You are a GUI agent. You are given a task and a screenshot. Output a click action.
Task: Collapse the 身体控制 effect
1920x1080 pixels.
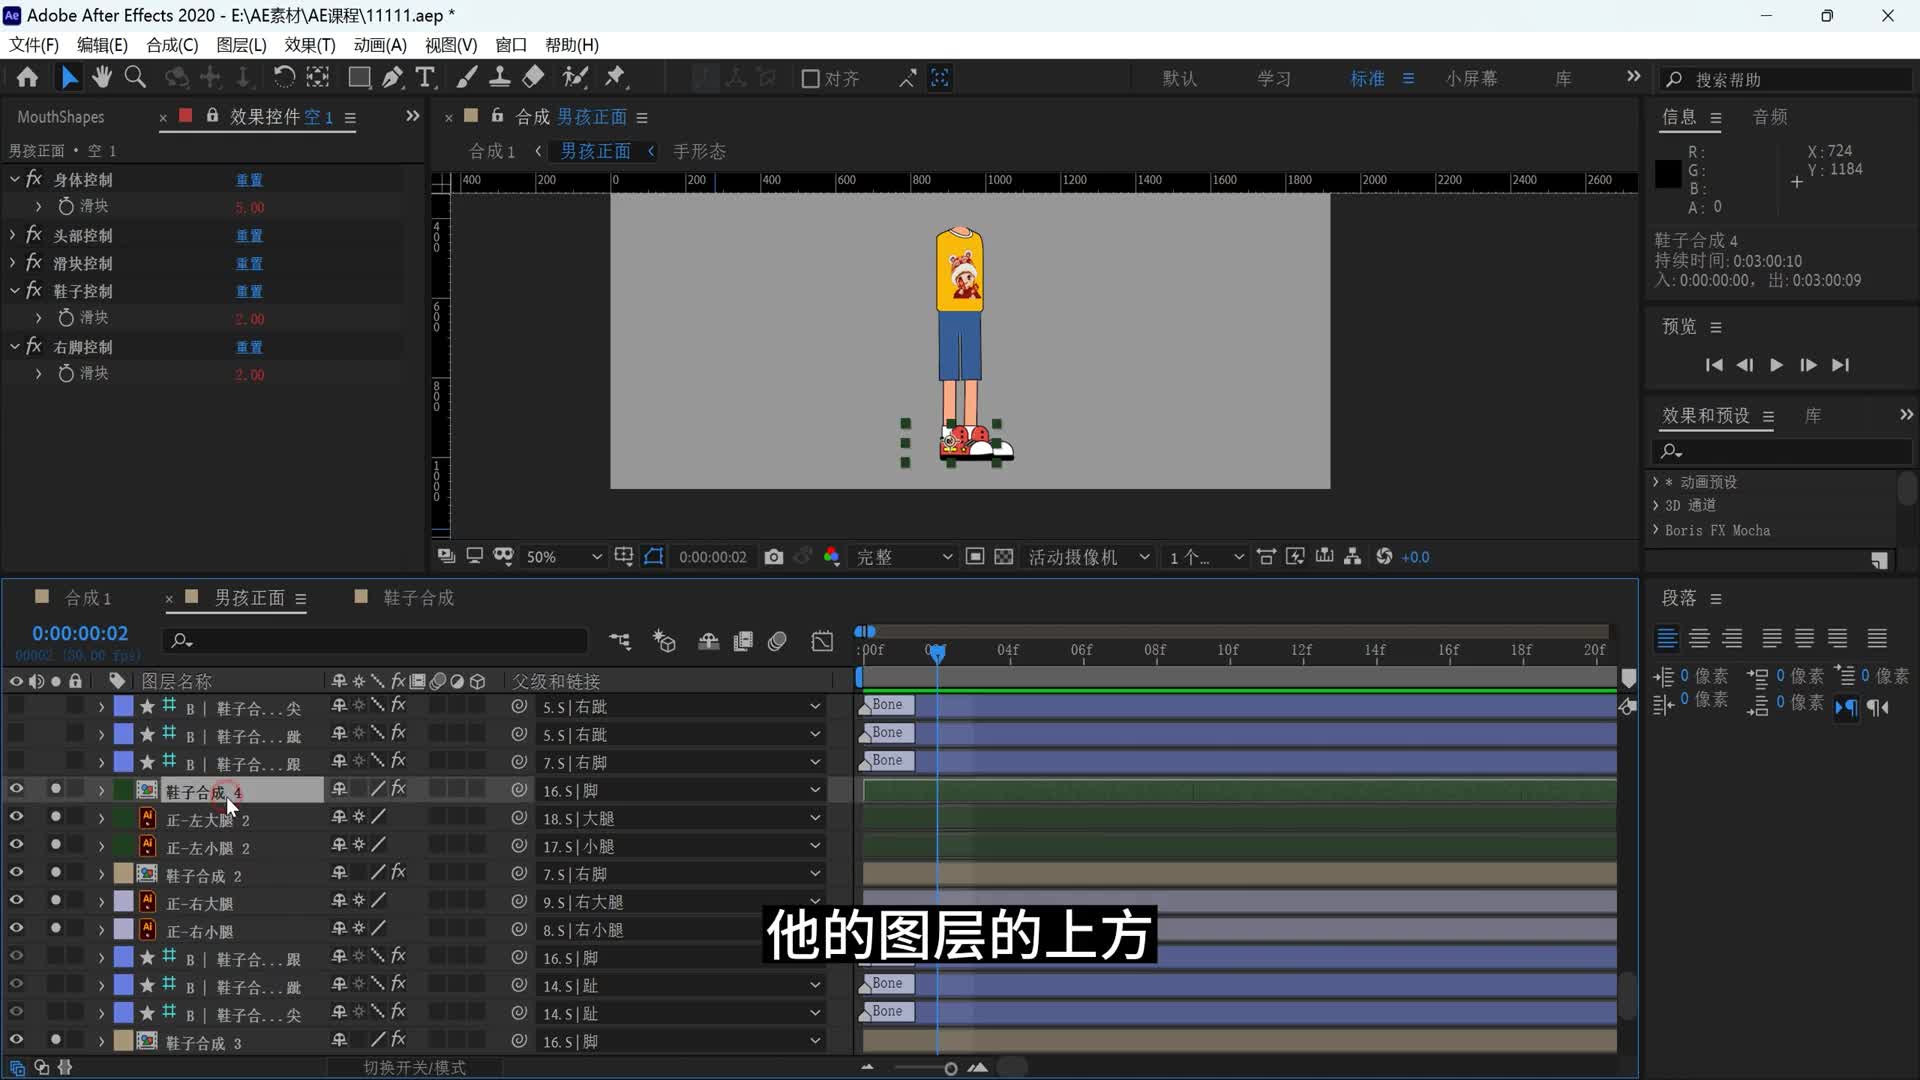(x=15, y=179)
